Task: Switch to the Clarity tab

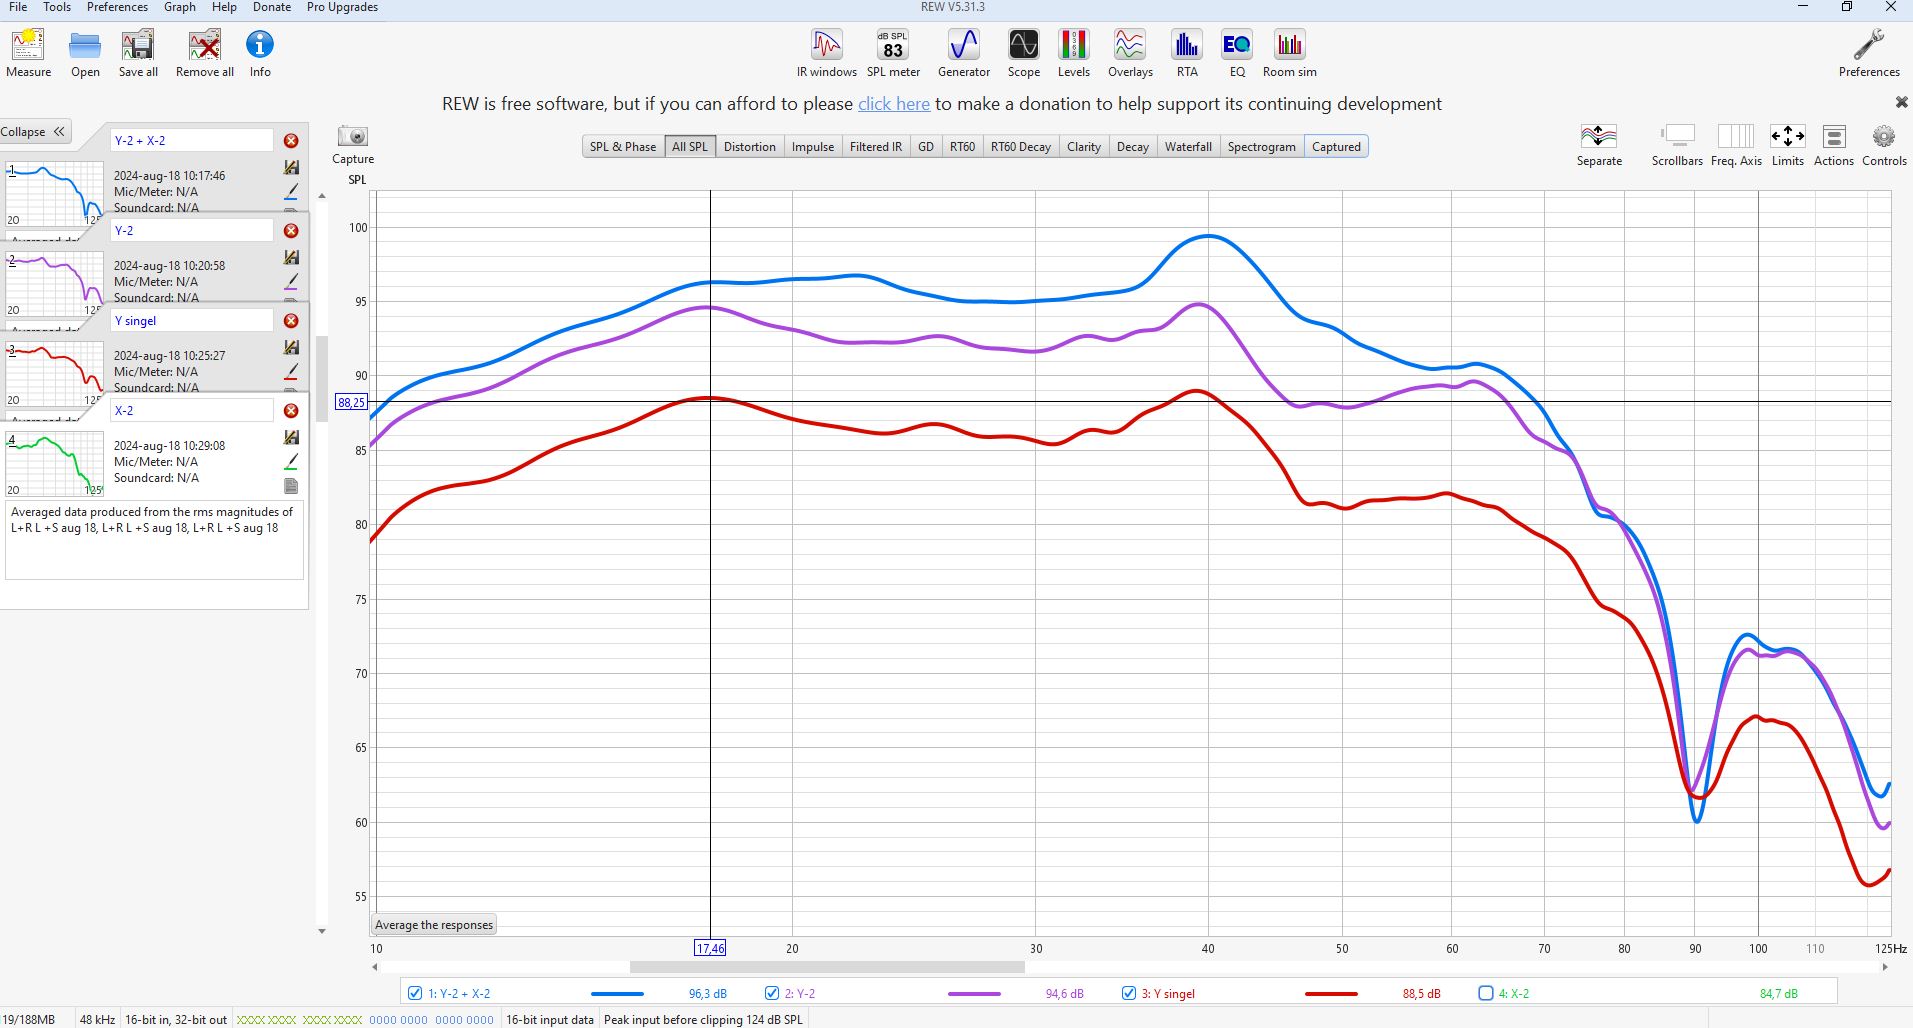Action: point(1084,146)
